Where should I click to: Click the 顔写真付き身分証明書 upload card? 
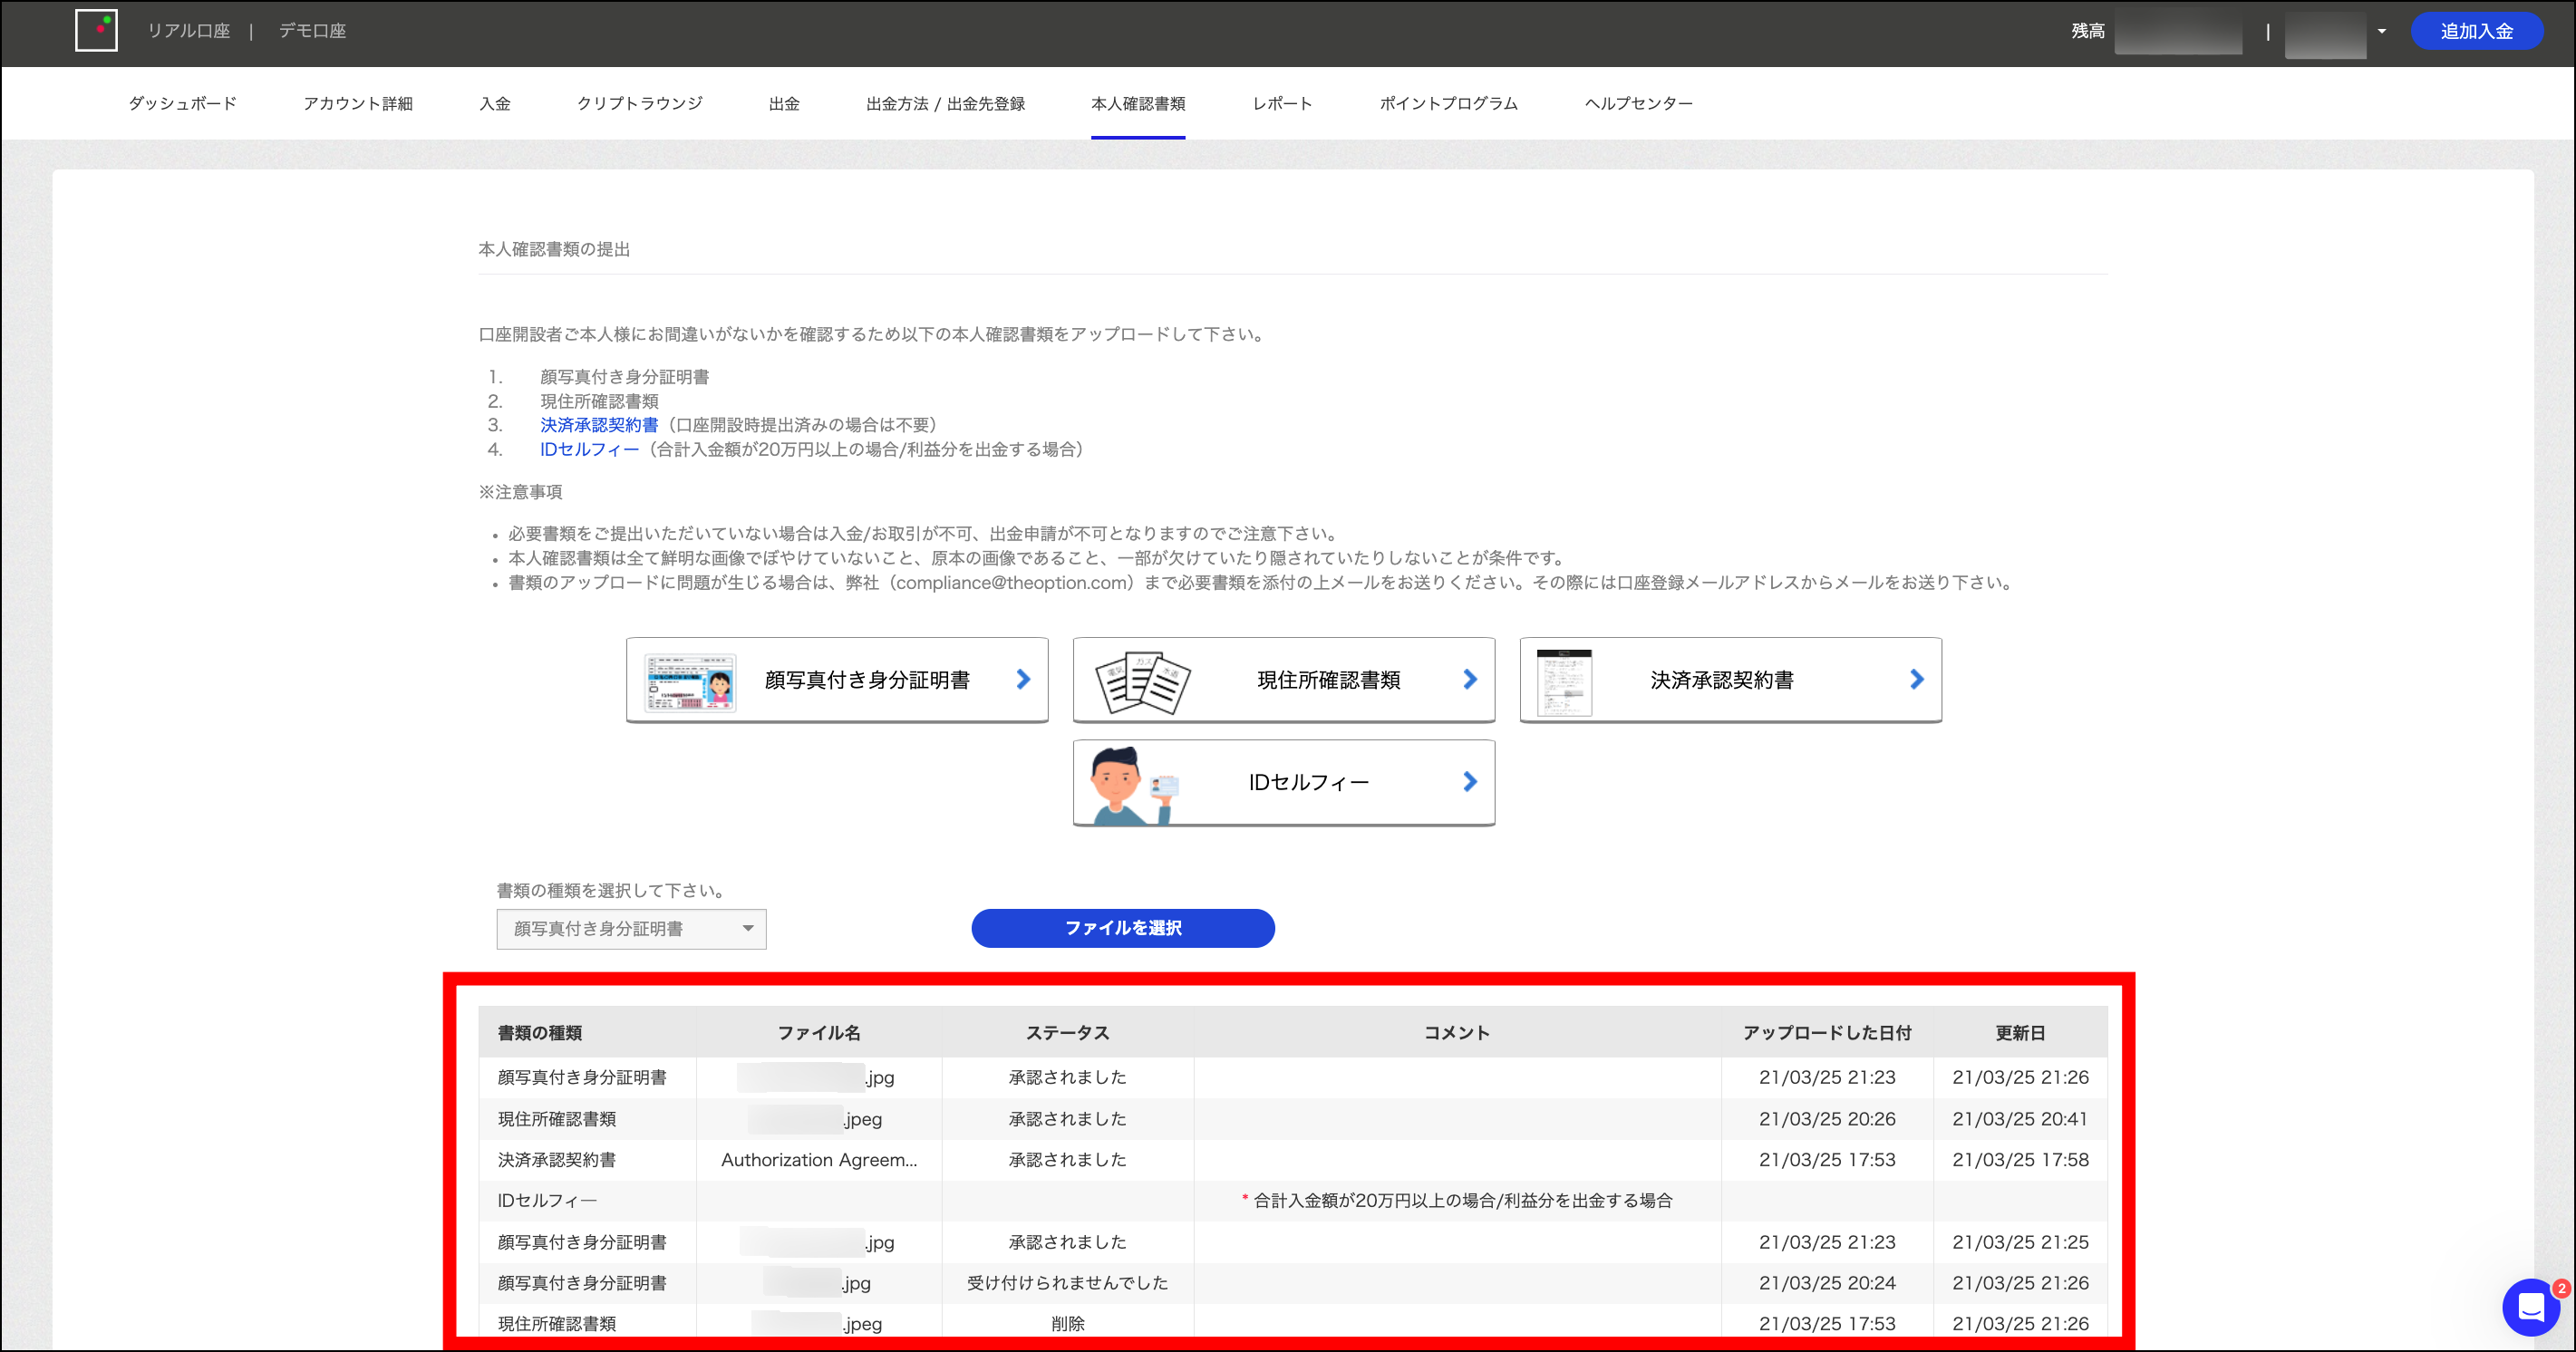[837, 680]
